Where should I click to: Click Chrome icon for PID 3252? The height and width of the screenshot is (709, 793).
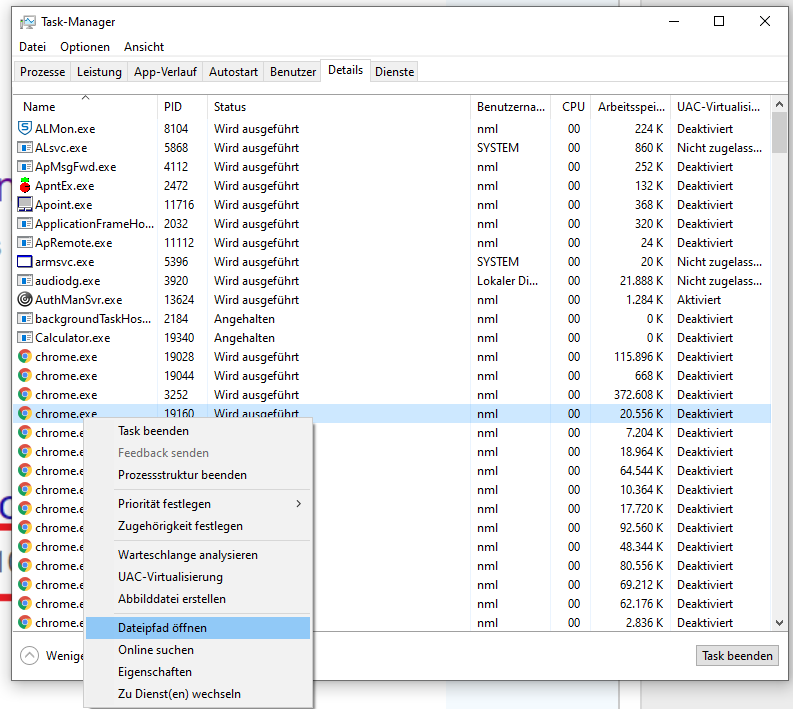(x=25, y=394)
